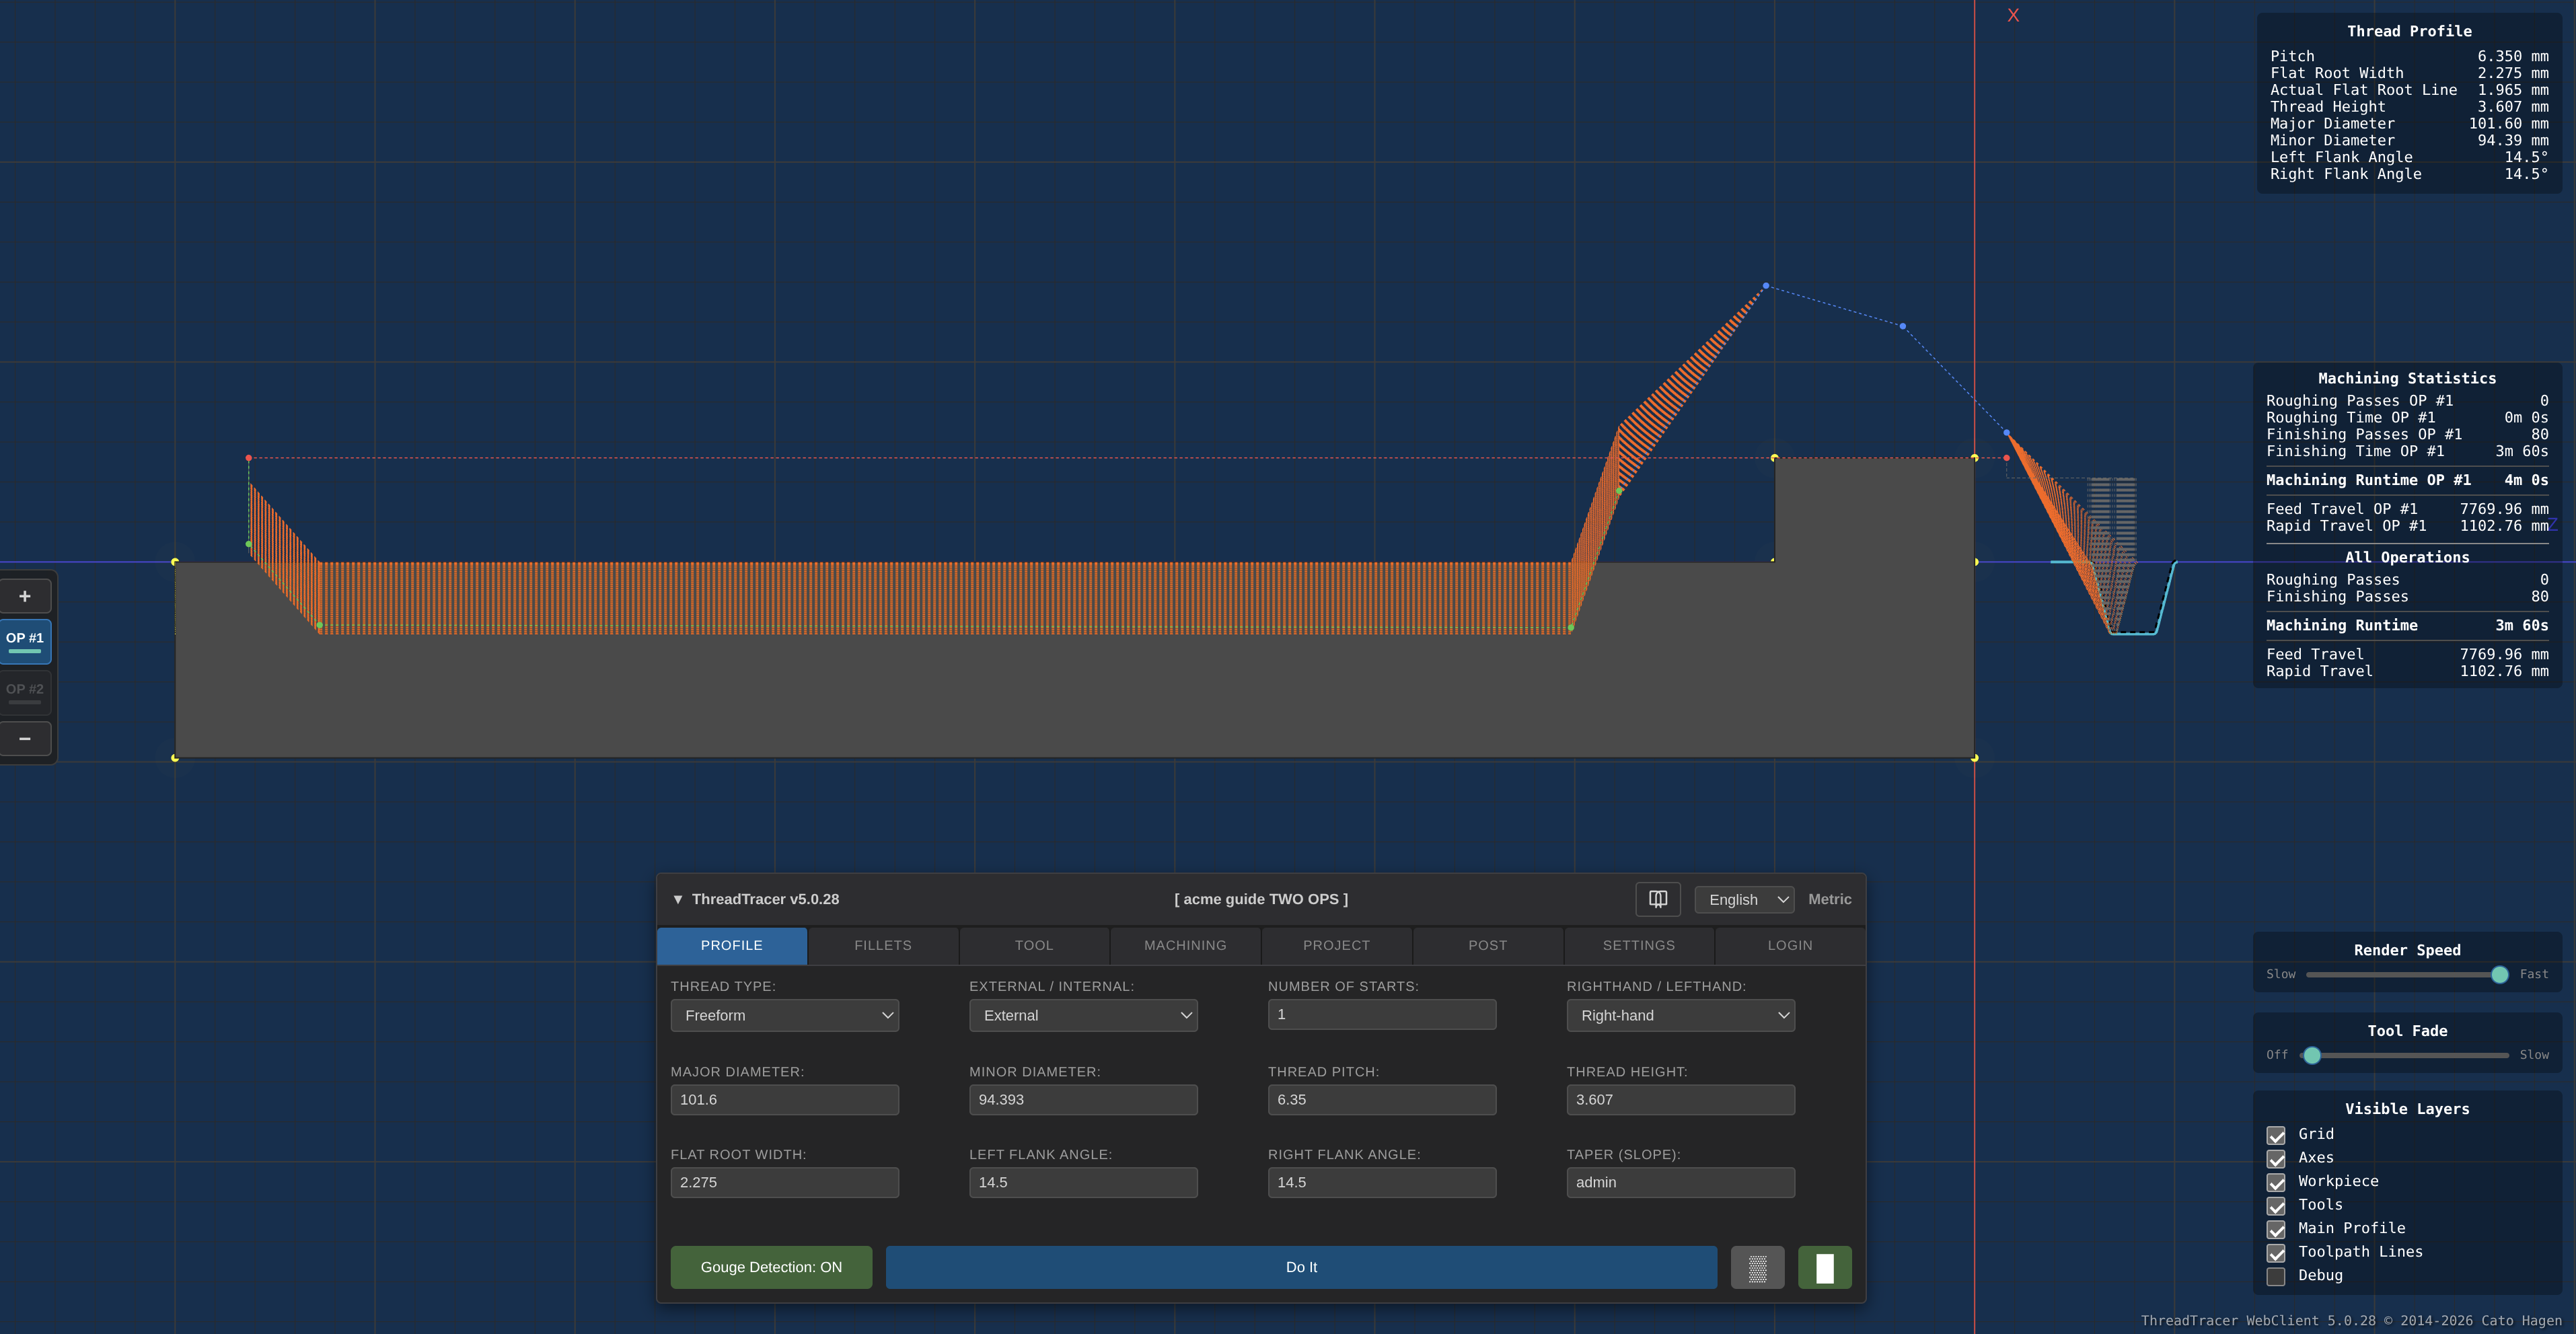Toggle Gouge Detection off
Viewport: 2576px width, 1334px height.
pyautogui.click(x=771, y=1267)
